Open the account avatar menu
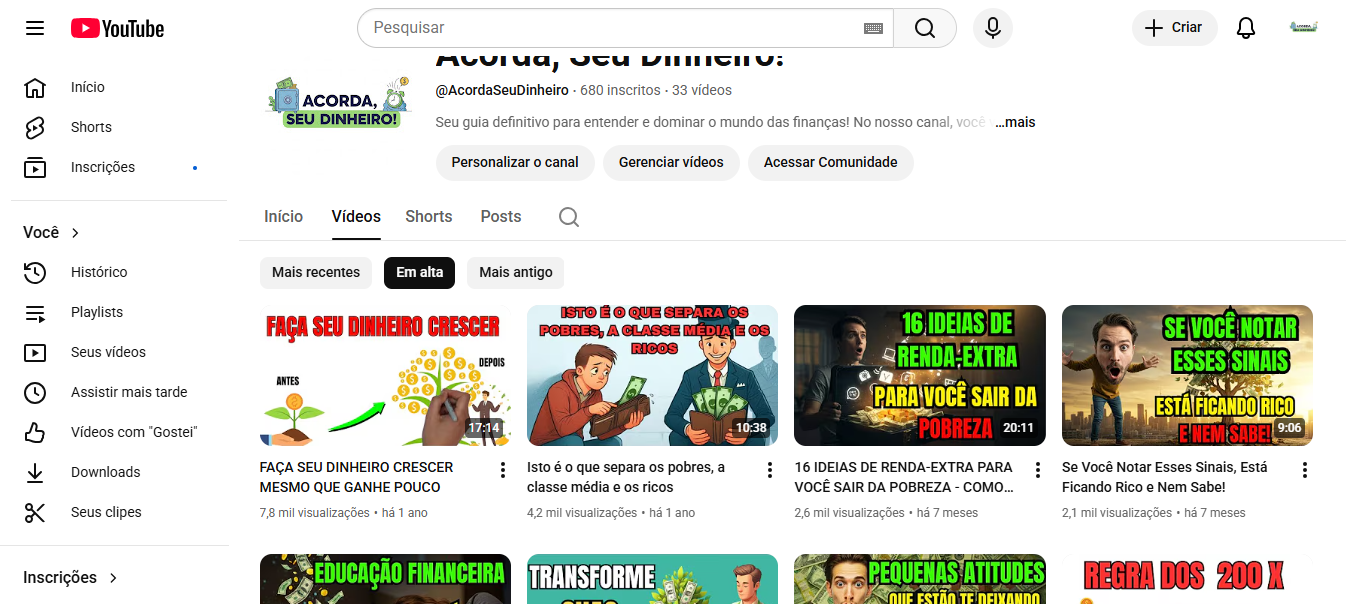This screenshot has width=1346, height=604. pyautogui.click(x=1304, y=28)
